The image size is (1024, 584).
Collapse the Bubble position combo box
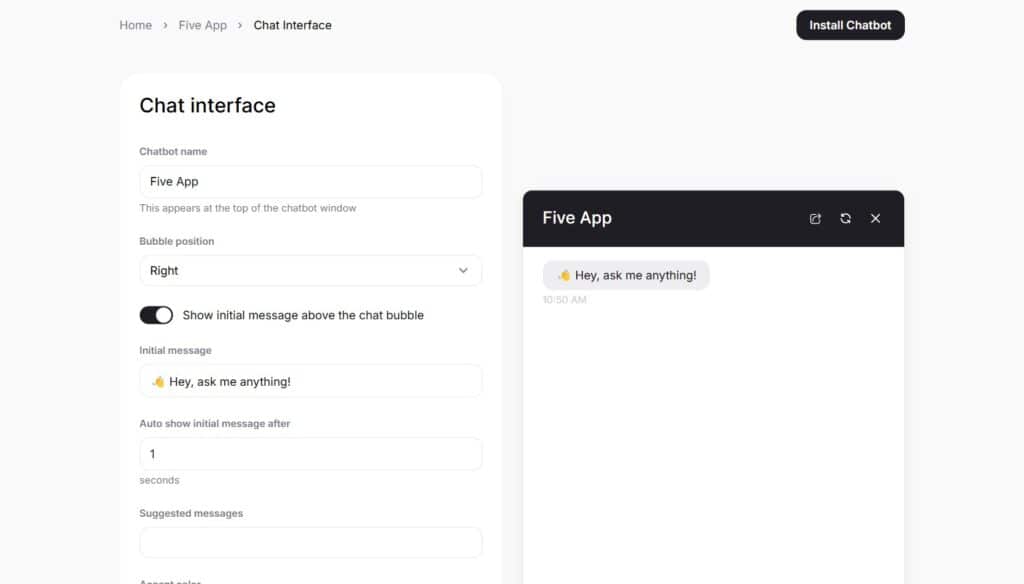310,270
